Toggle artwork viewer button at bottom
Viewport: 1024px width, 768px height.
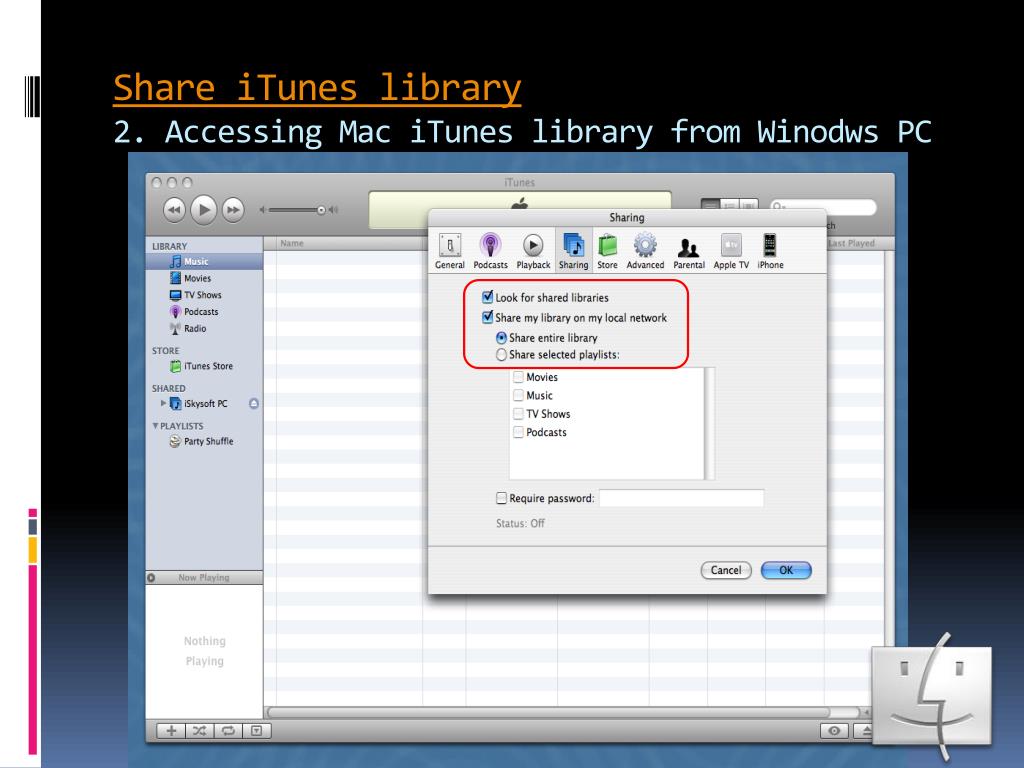(257, 731)
